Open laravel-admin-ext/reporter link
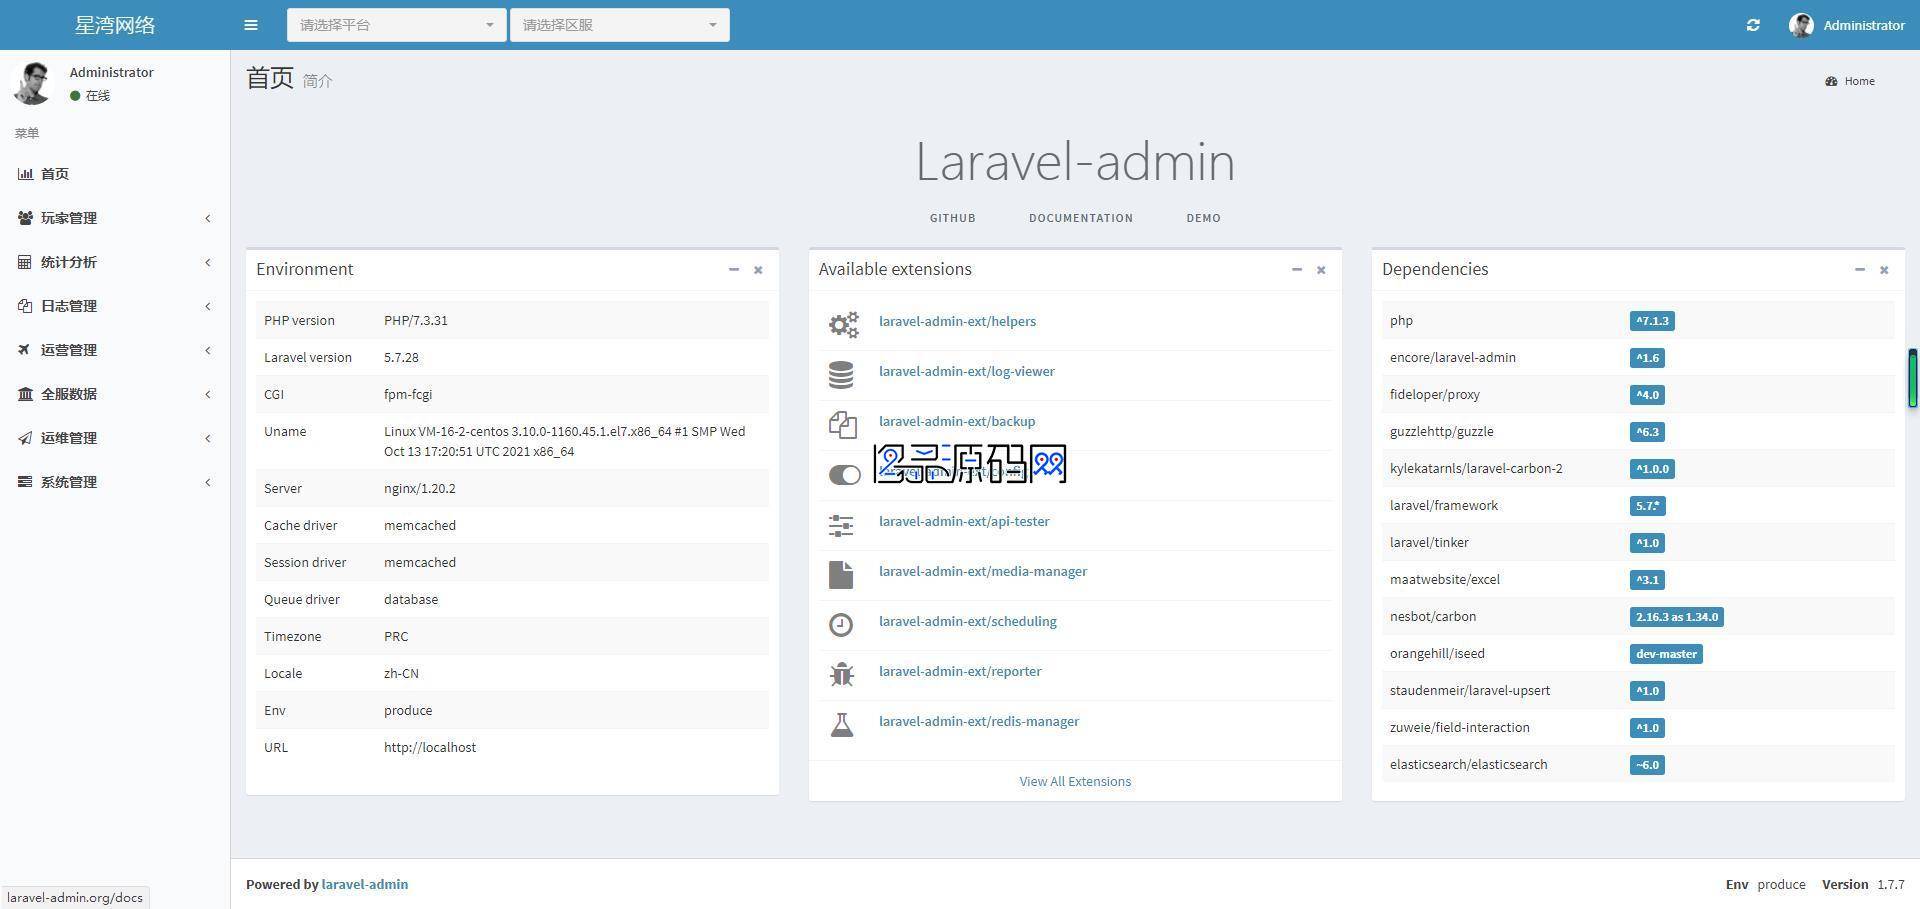The height and width of the screenshot is (909, 1920). (960, 671)
